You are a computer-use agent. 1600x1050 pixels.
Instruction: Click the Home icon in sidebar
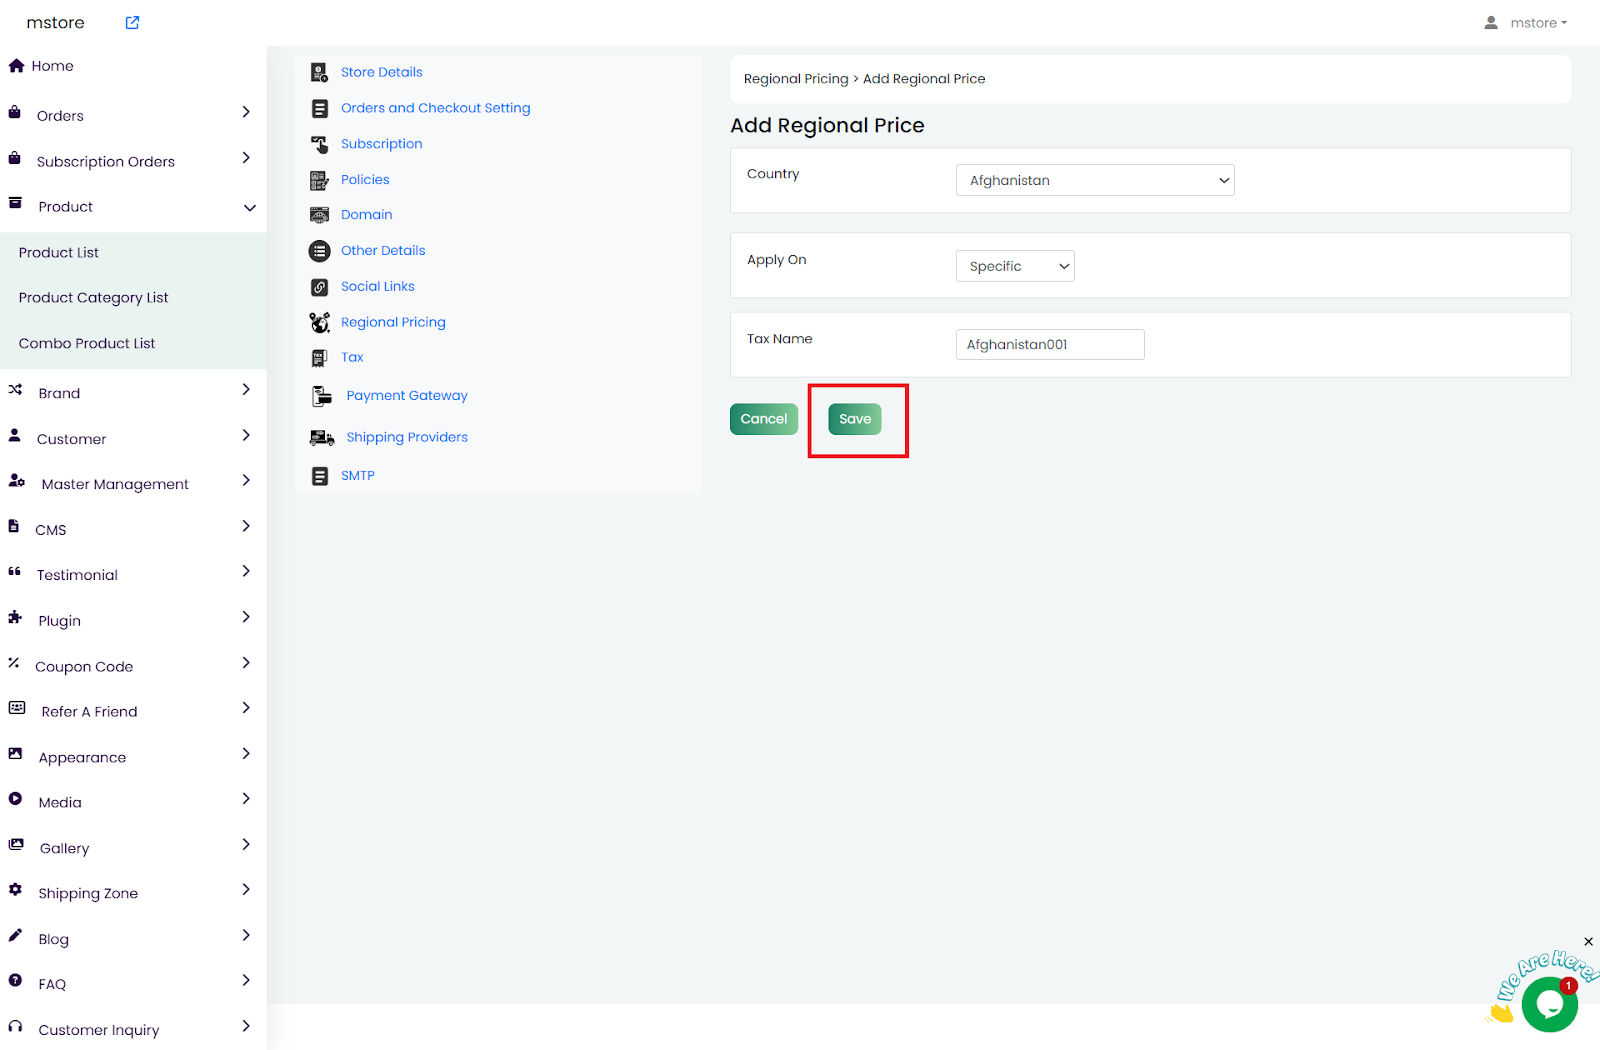[x=16, y=66]
